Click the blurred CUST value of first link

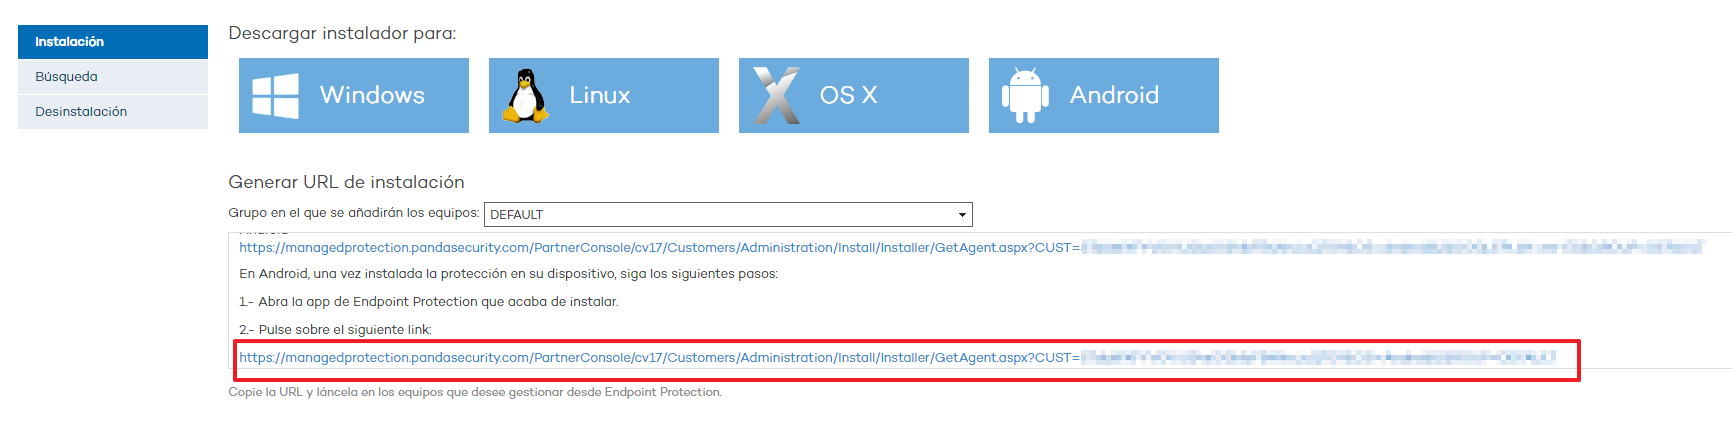click(x=1392, y=248)
